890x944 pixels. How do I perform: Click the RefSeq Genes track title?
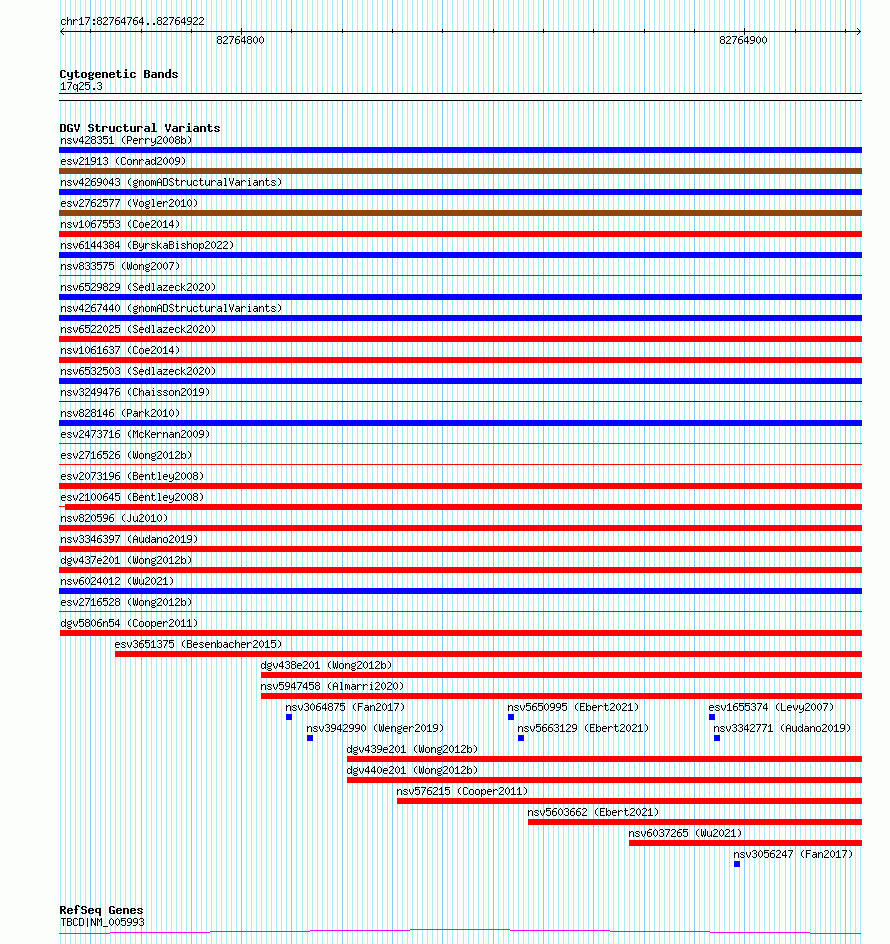pos(101,910)
